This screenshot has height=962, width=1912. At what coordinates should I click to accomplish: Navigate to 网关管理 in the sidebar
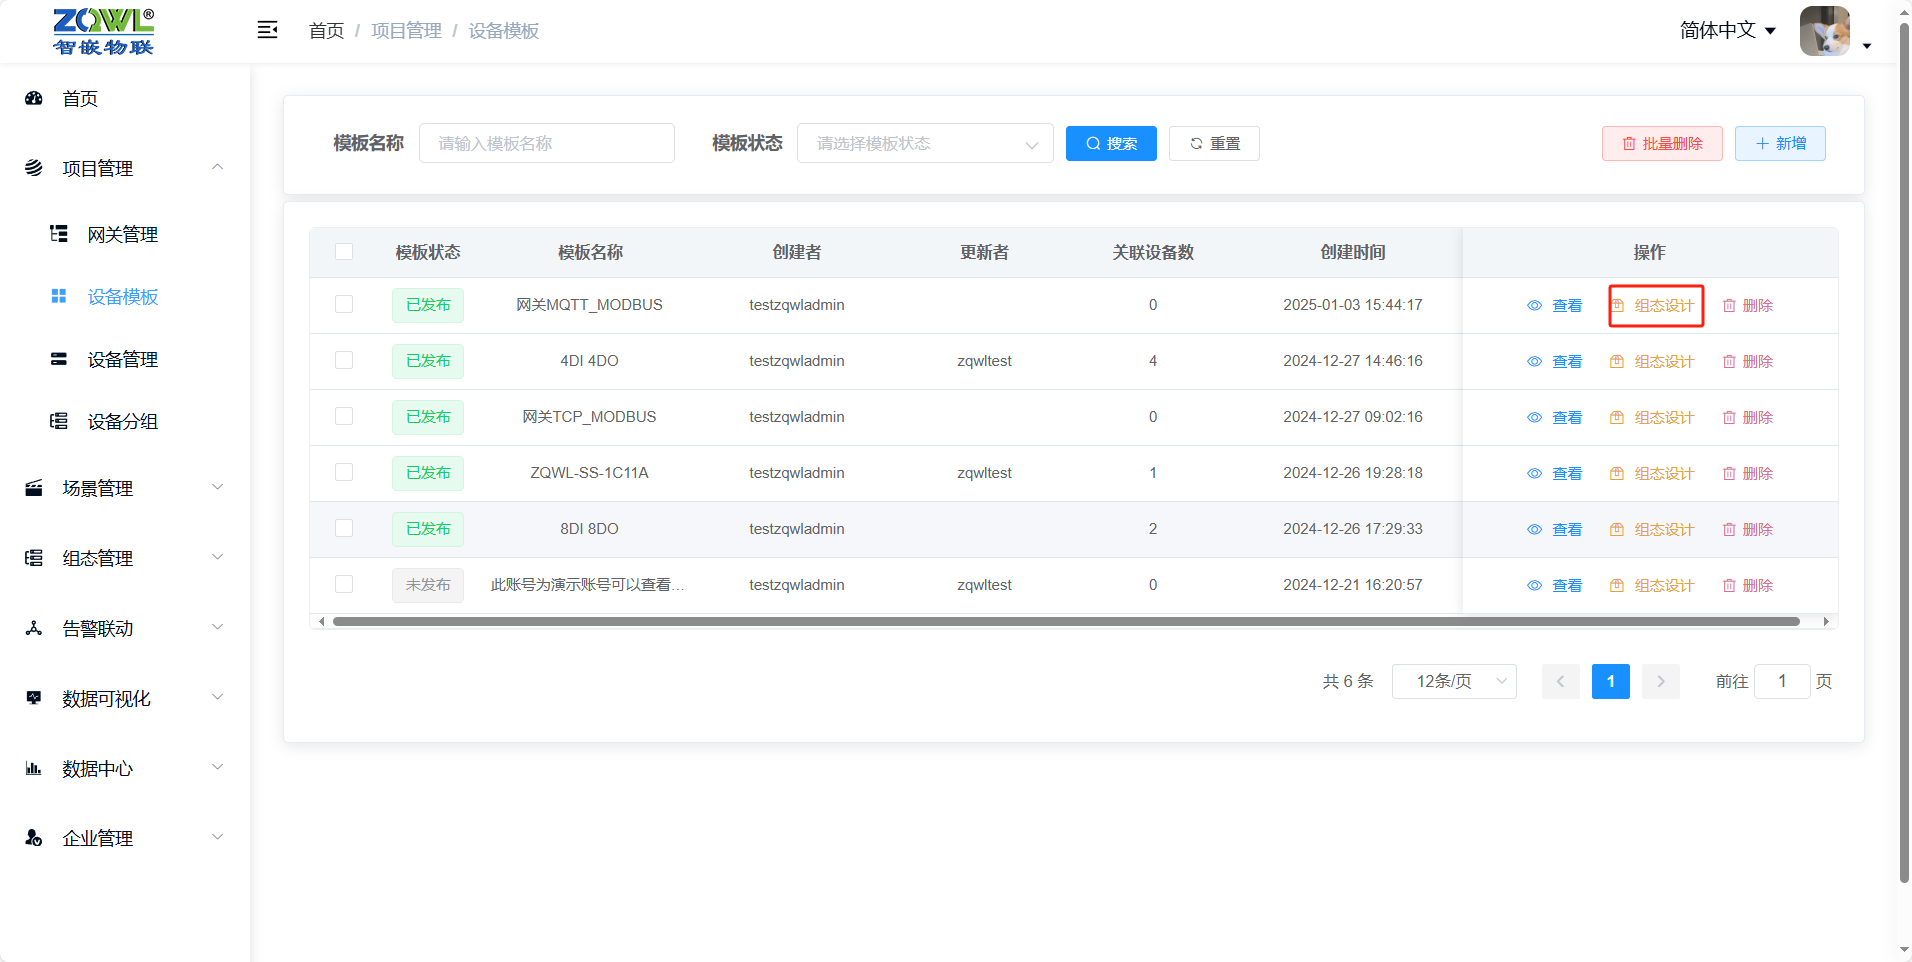pos(124,234)
